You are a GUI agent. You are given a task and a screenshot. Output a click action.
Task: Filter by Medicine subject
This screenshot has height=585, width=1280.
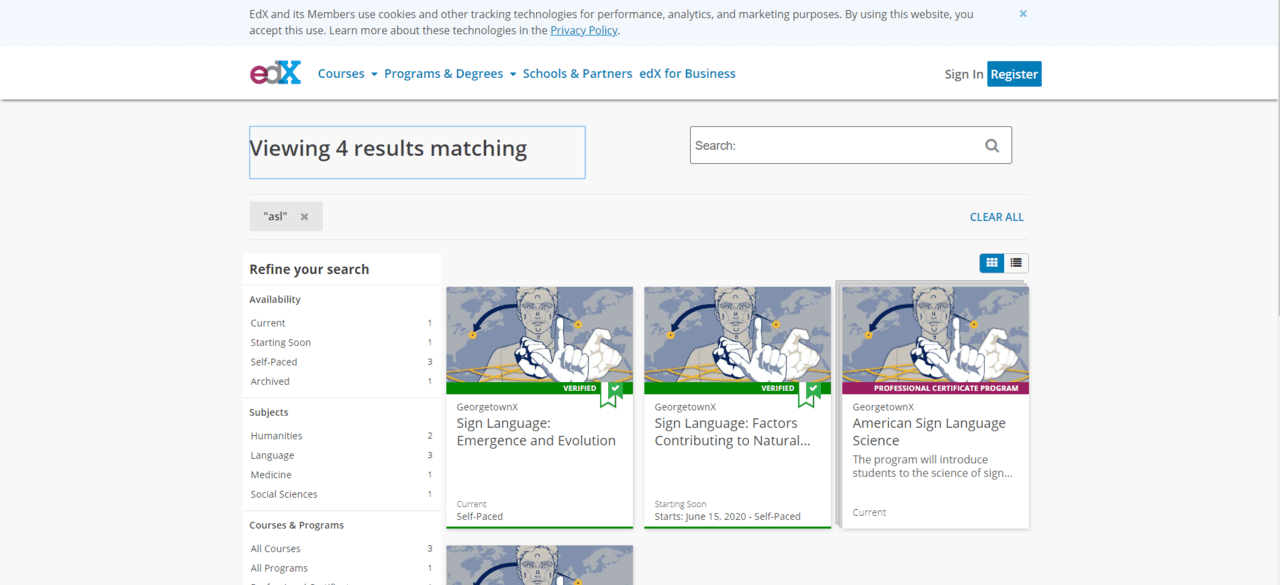tap(341, 475)
